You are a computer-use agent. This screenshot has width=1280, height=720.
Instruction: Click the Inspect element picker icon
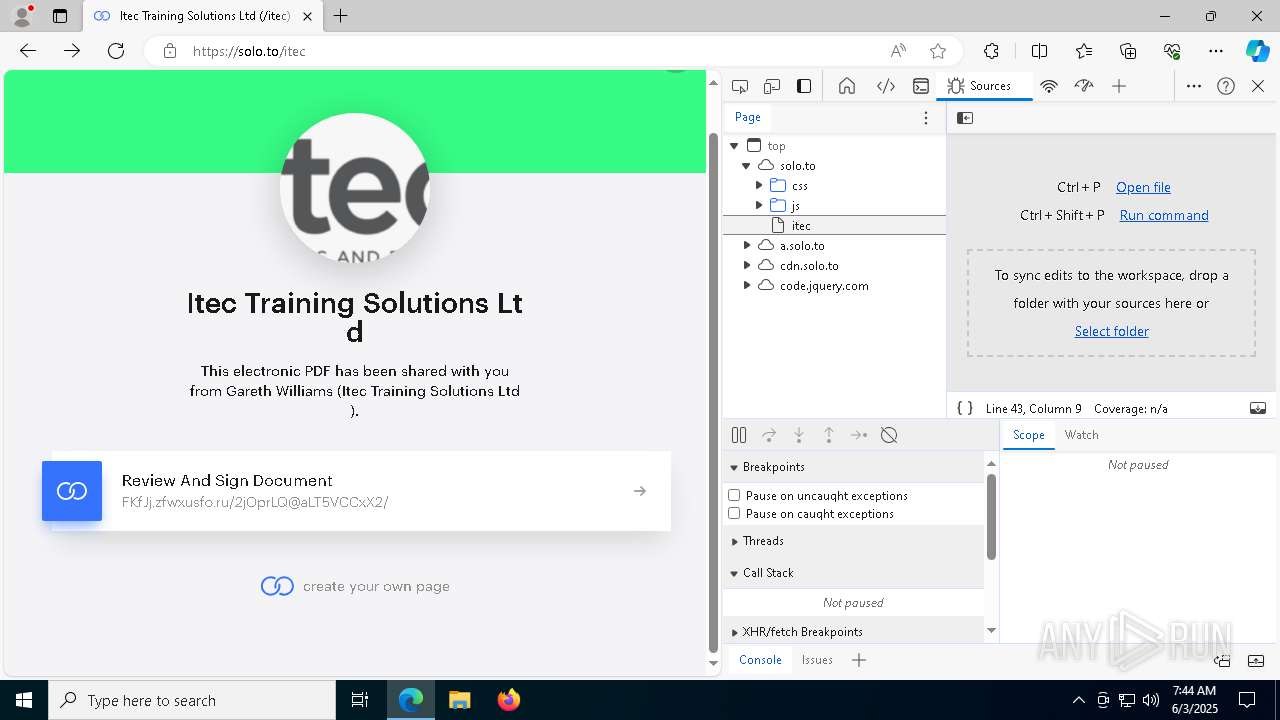(740, 86)
